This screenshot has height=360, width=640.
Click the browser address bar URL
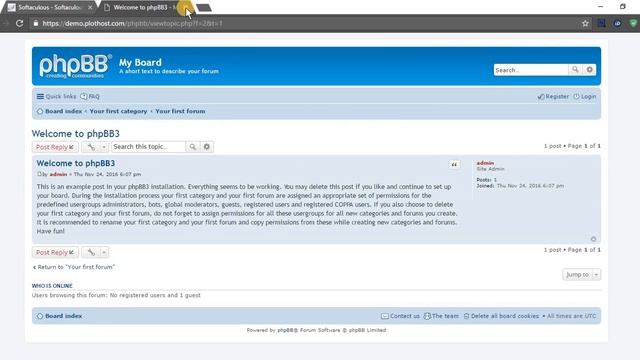(133, 23)
